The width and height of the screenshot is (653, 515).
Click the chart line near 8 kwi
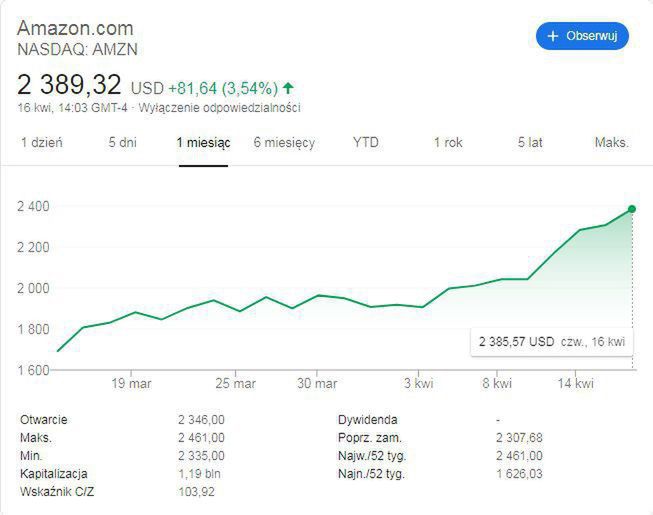497,282
